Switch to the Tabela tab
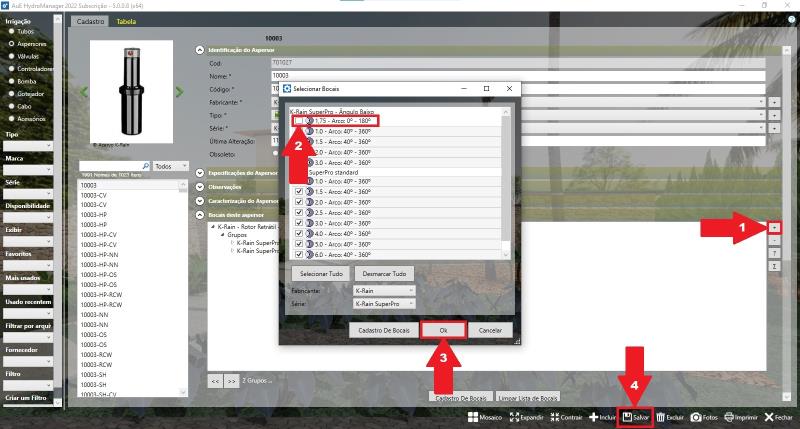The height and width of the screenshot is (429, 800). 126,21
